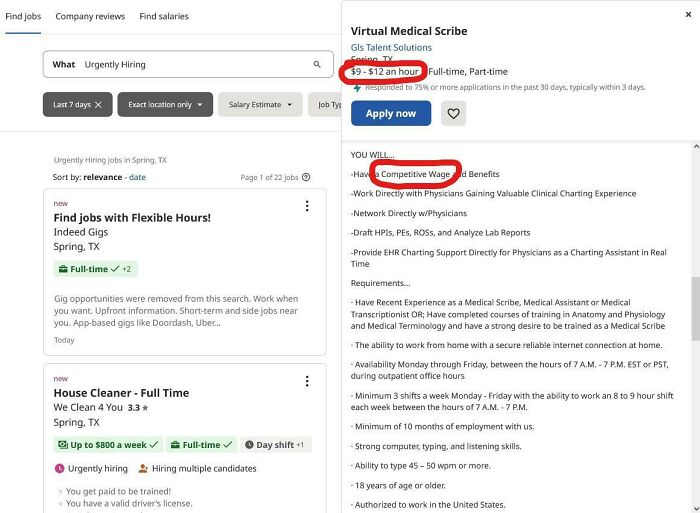The image size is (700, 513).
Task: Remove the Last 7 days filter
Action: tap(98, 105)
